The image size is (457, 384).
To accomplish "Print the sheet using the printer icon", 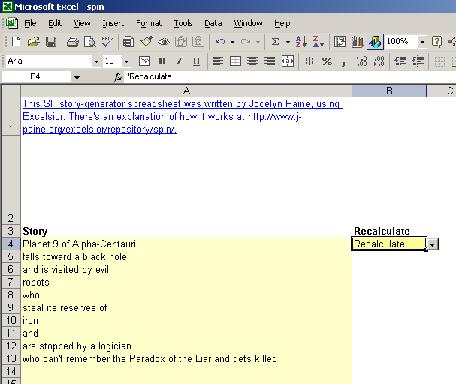I will tap(72, 42).
